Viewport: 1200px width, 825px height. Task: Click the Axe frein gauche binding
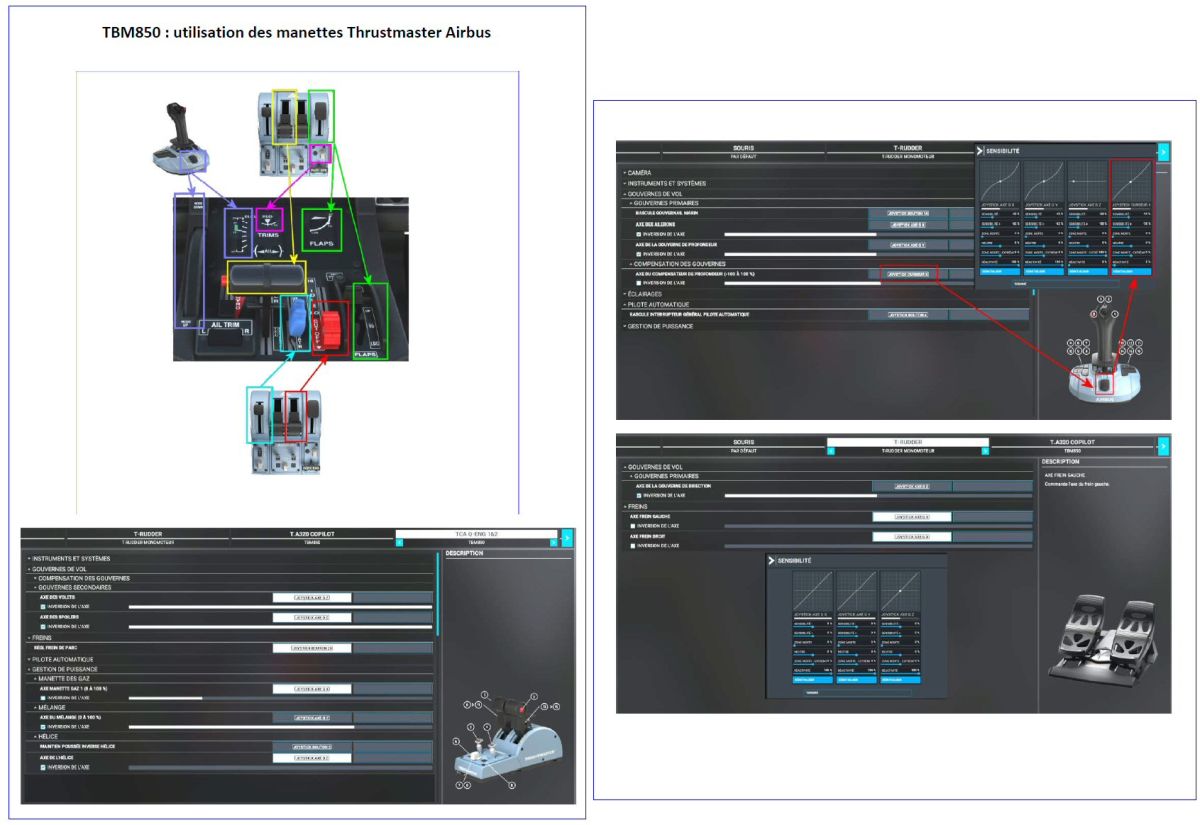pos(912,517)
